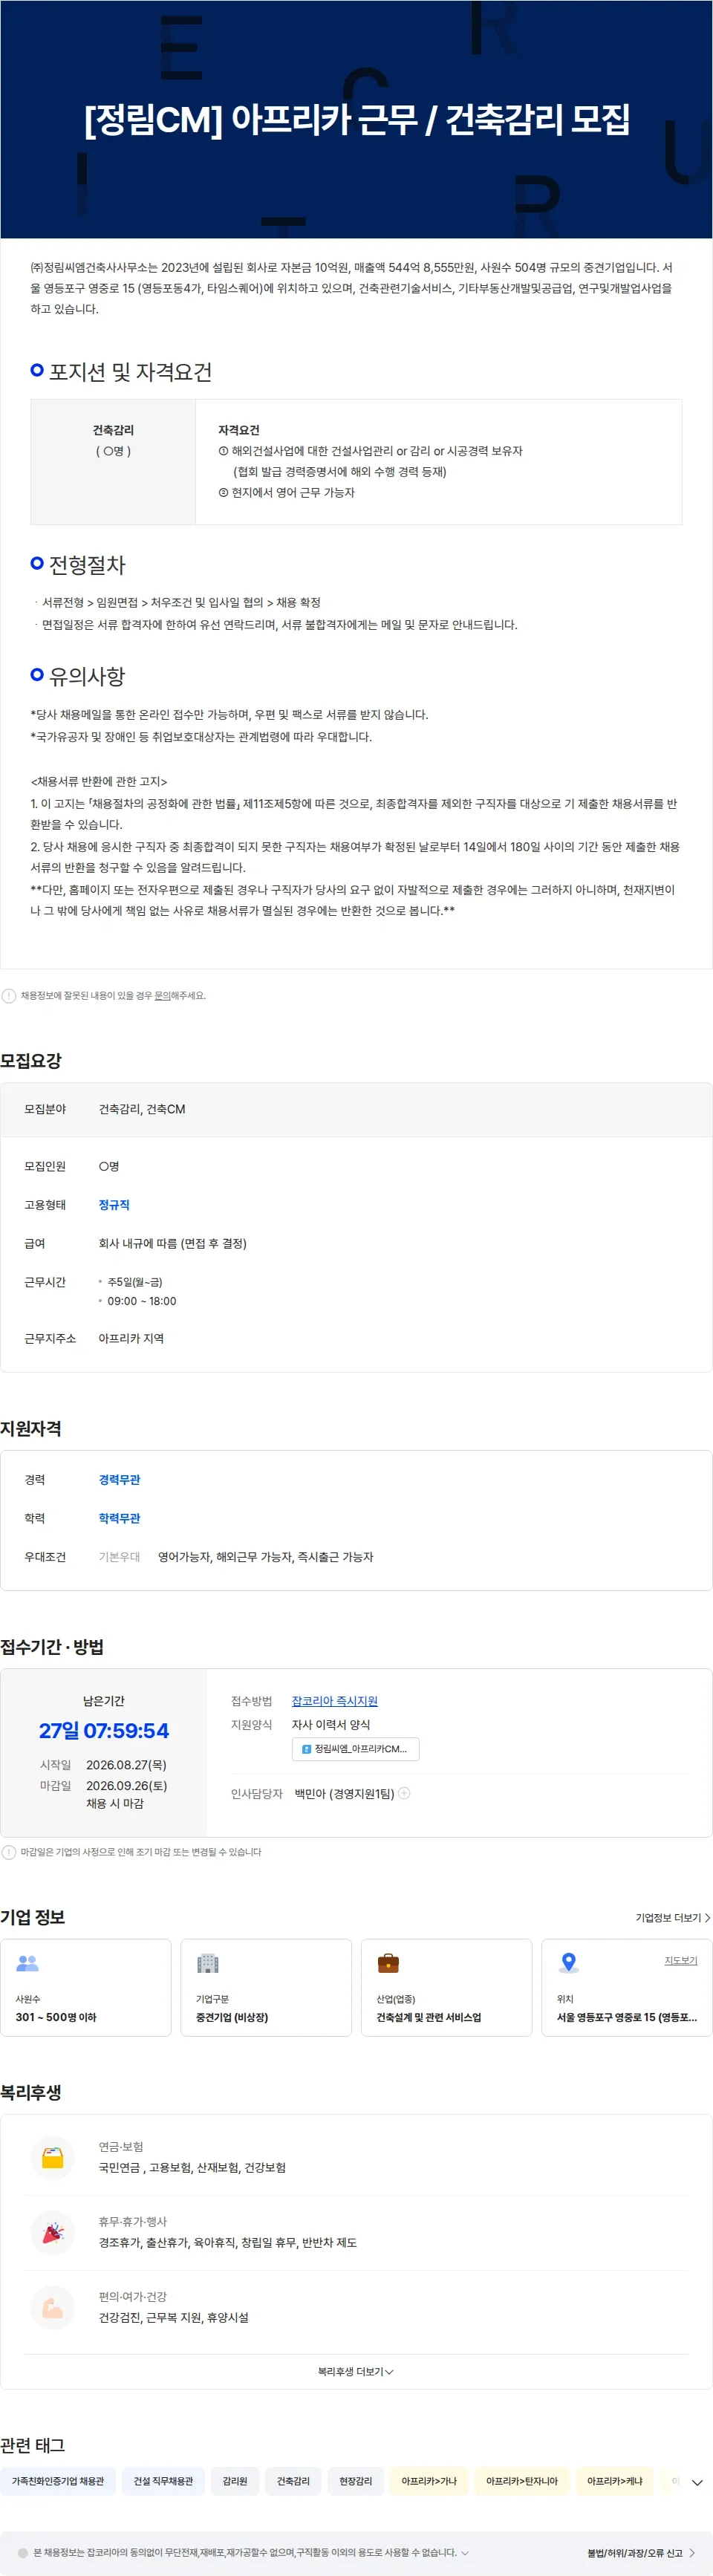This screenshot has width=713, height=2576.
Task: Click the info icon beside 채용정보에 잘못된 내용이
Action: tap(9, 996)
